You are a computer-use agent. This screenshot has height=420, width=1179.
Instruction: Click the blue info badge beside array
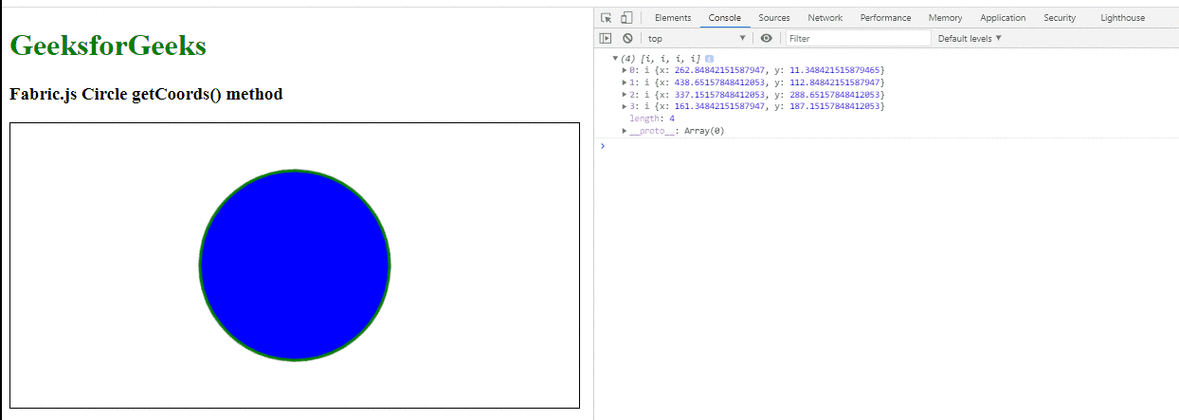coord(709,59)
